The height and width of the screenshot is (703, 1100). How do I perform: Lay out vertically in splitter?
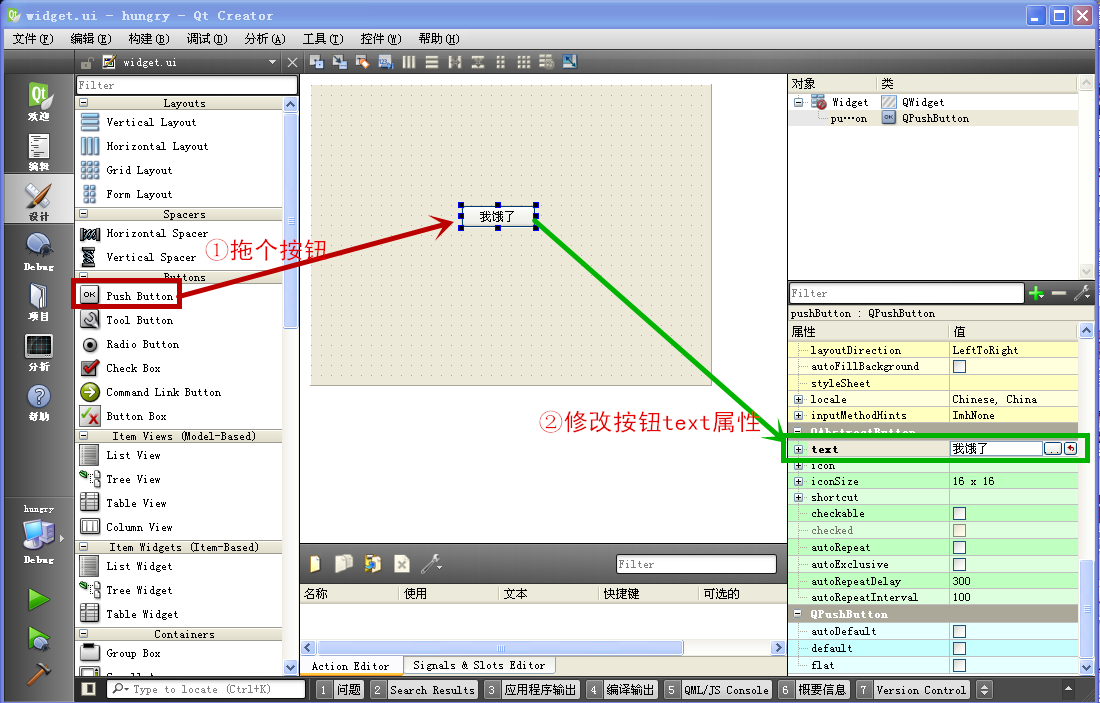click(478, 62)
